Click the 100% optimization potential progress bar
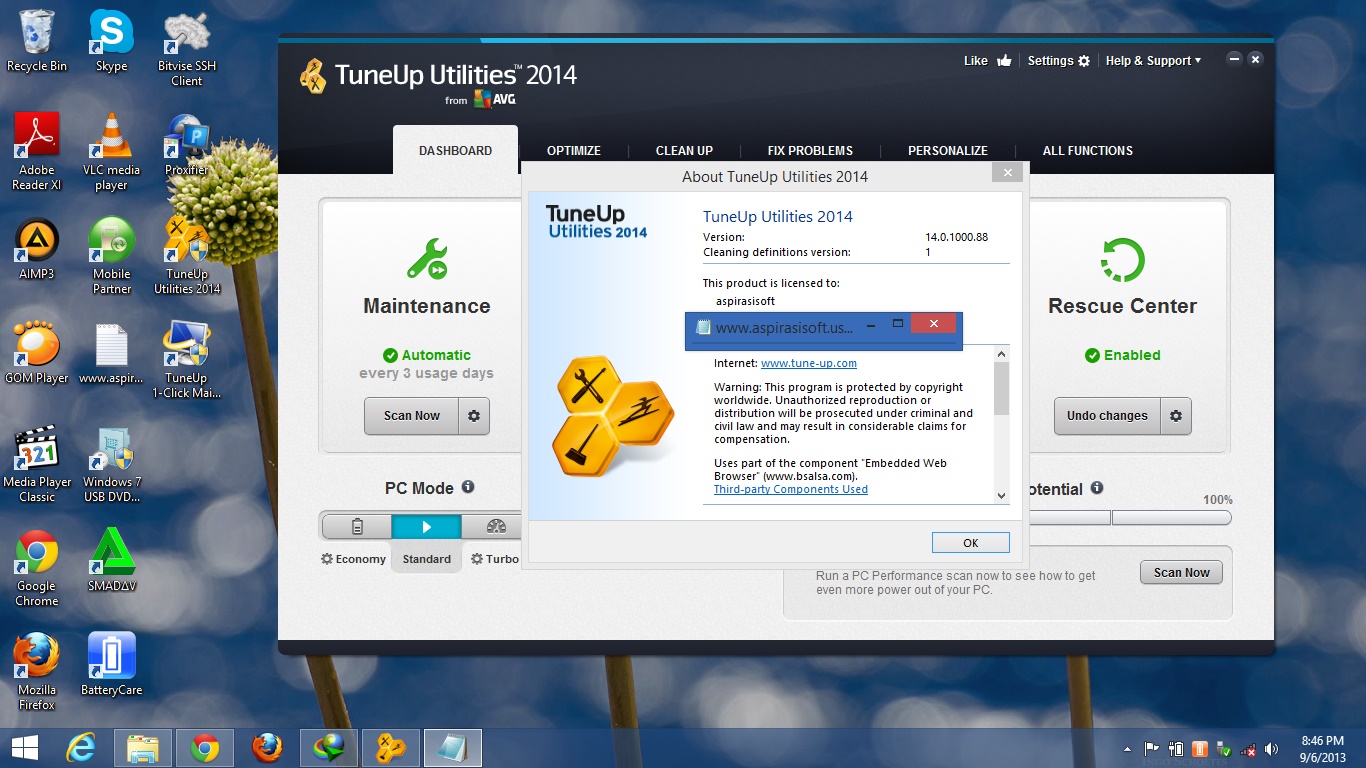Screen dimensions: 1366x768 pos(1171,517)
